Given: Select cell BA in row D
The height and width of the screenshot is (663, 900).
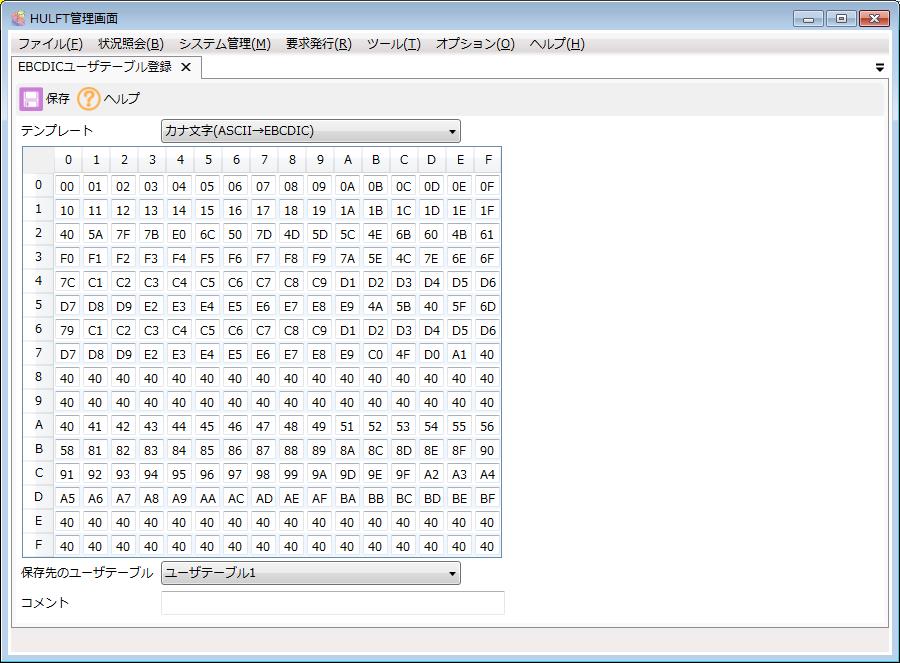Looking at the screenshot, I should [347, 499].
